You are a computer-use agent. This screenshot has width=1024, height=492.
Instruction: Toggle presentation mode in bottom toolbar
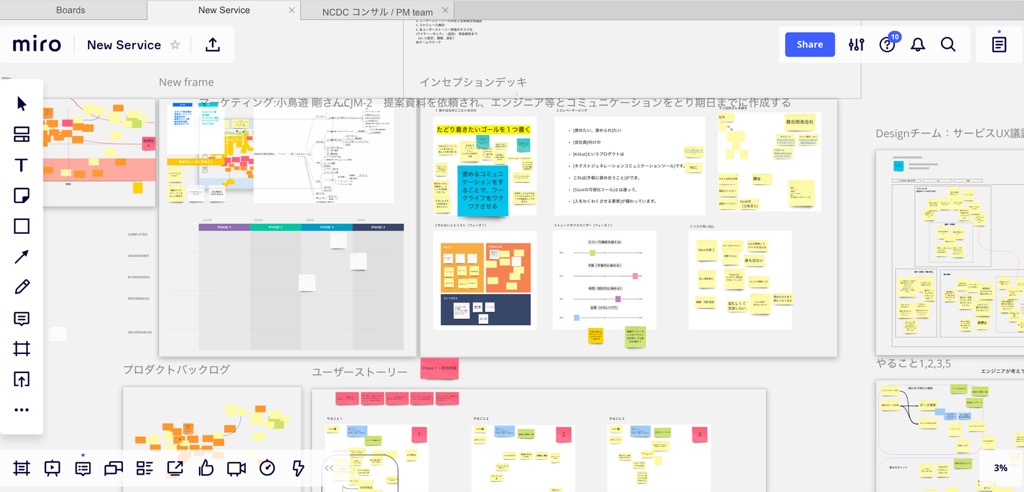[x=52, y=468]
